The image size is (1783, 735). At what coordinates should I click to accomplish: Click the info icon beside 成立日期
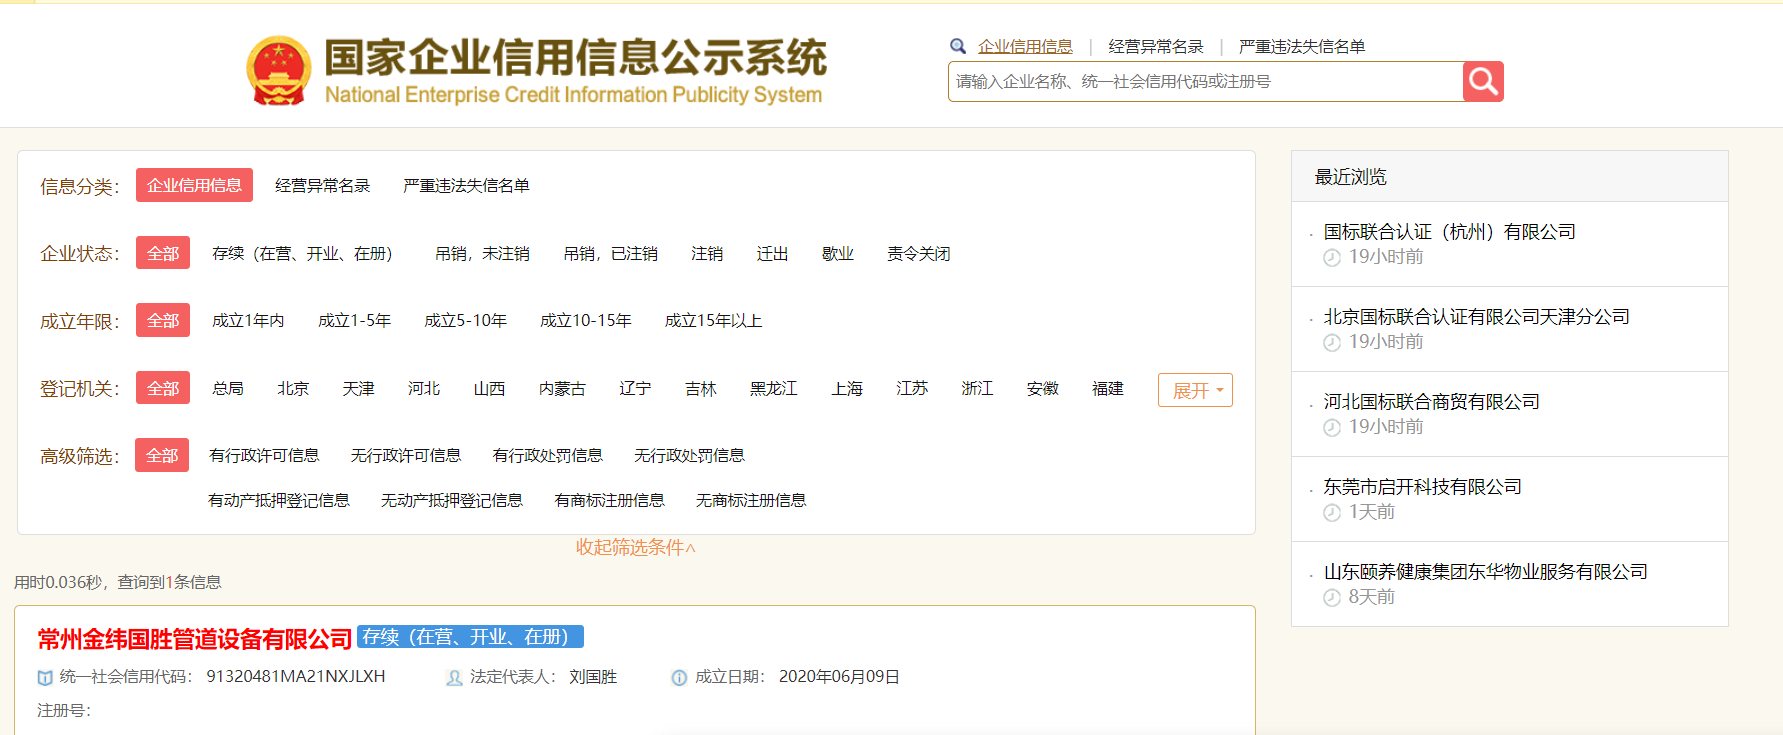tap(679, 678)
